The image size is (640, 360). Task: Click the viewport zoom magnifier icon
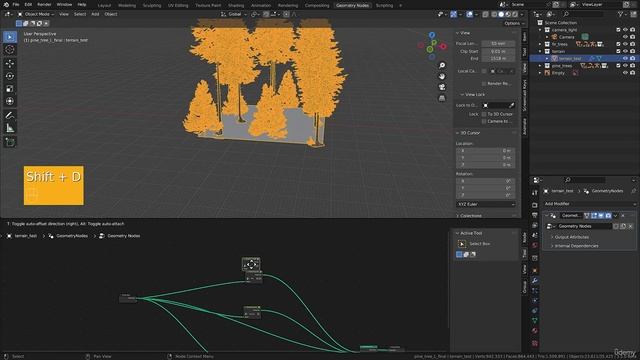point(442,65)
